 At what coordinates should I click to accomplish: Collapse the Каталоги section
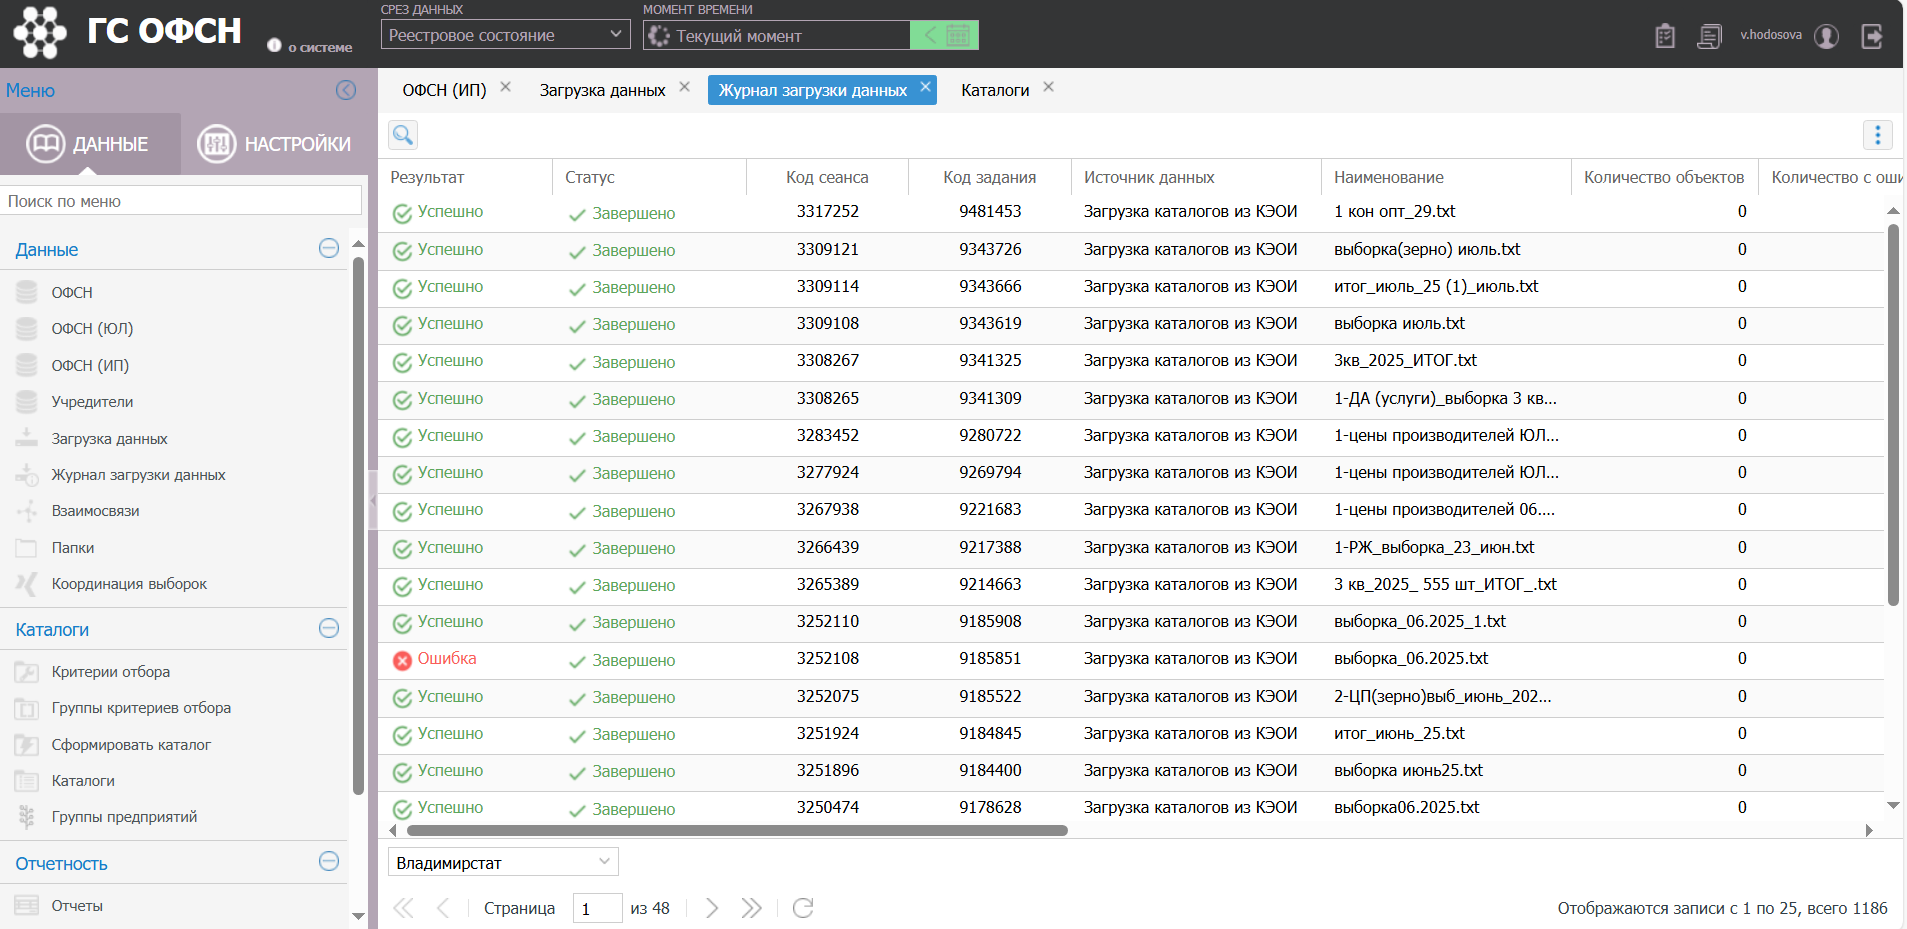click(x=329, y=628)
